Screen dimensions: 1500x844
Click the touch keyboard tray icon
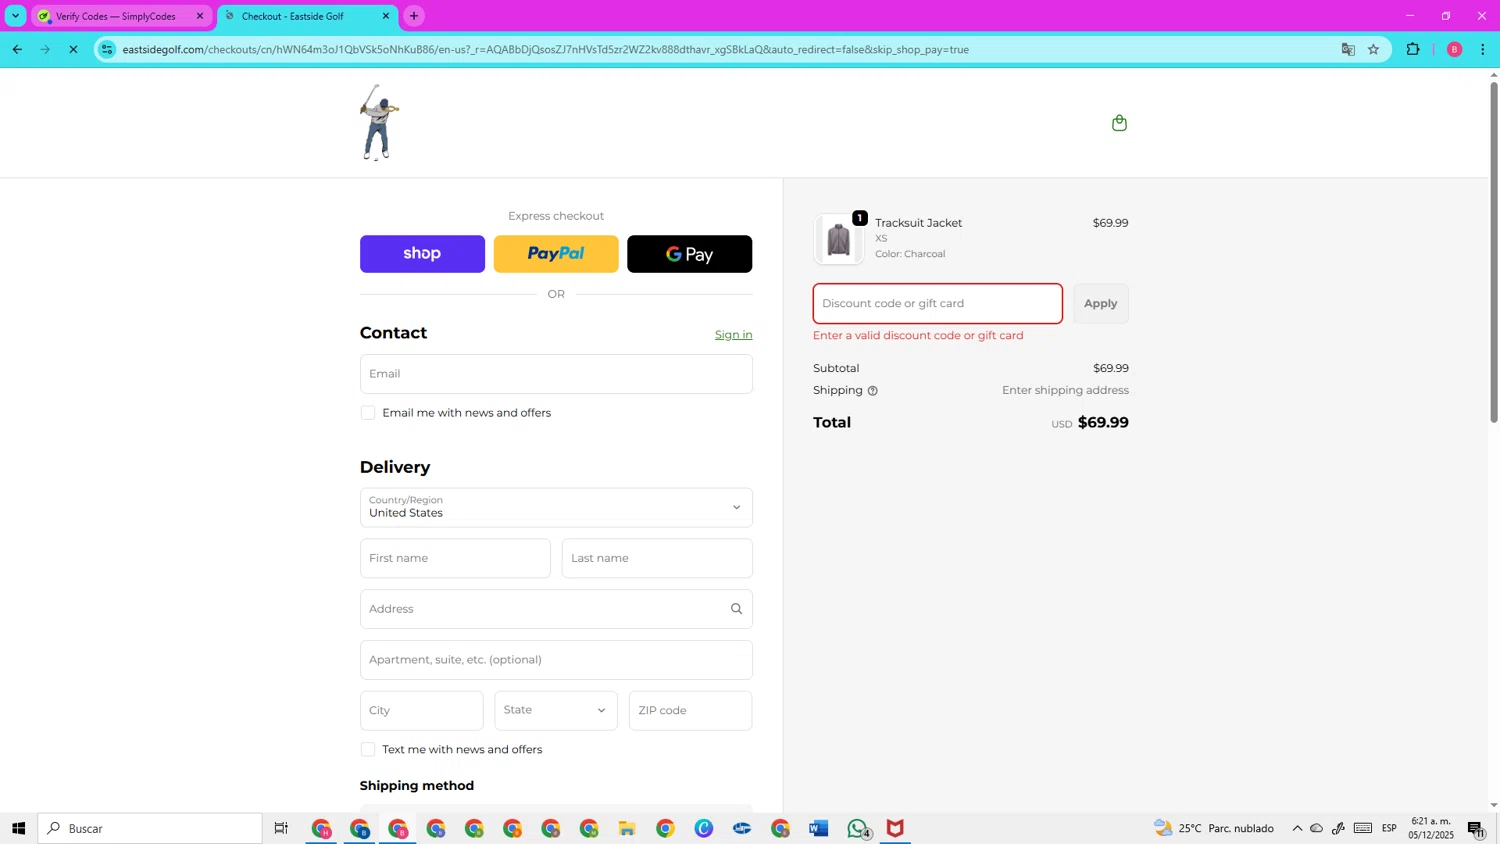[1363, 828]
